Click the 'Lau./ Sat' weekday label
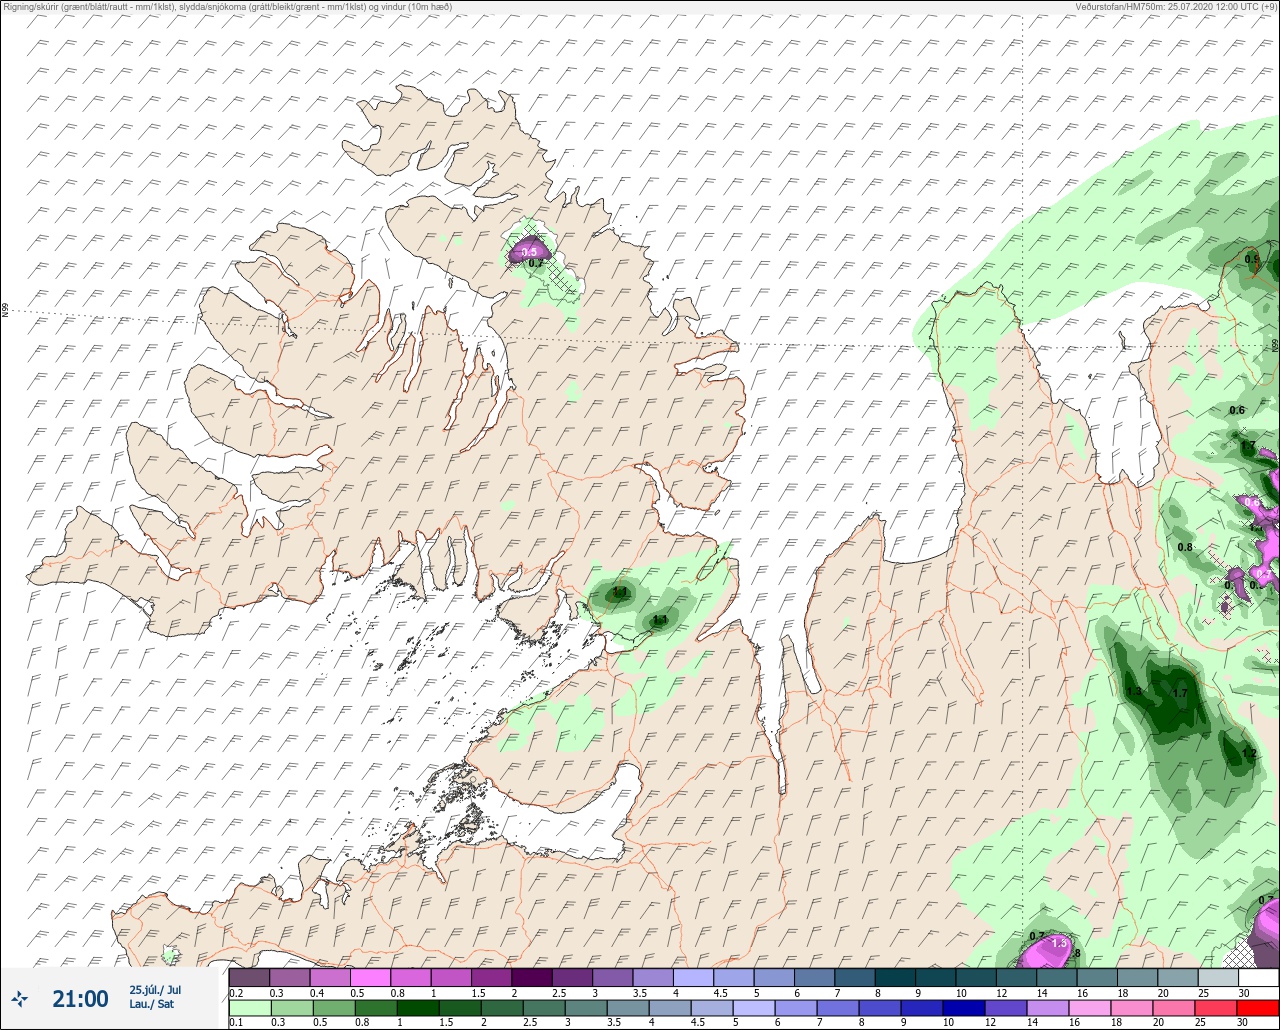 tap(152, 1004)
